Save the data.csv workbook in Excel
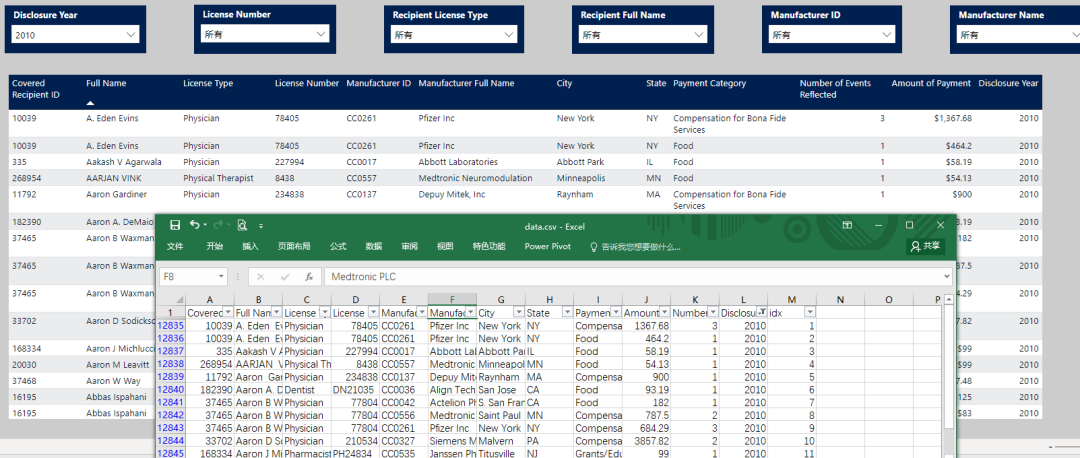This screenshot has height=458, width=1080. coord(175,225)
